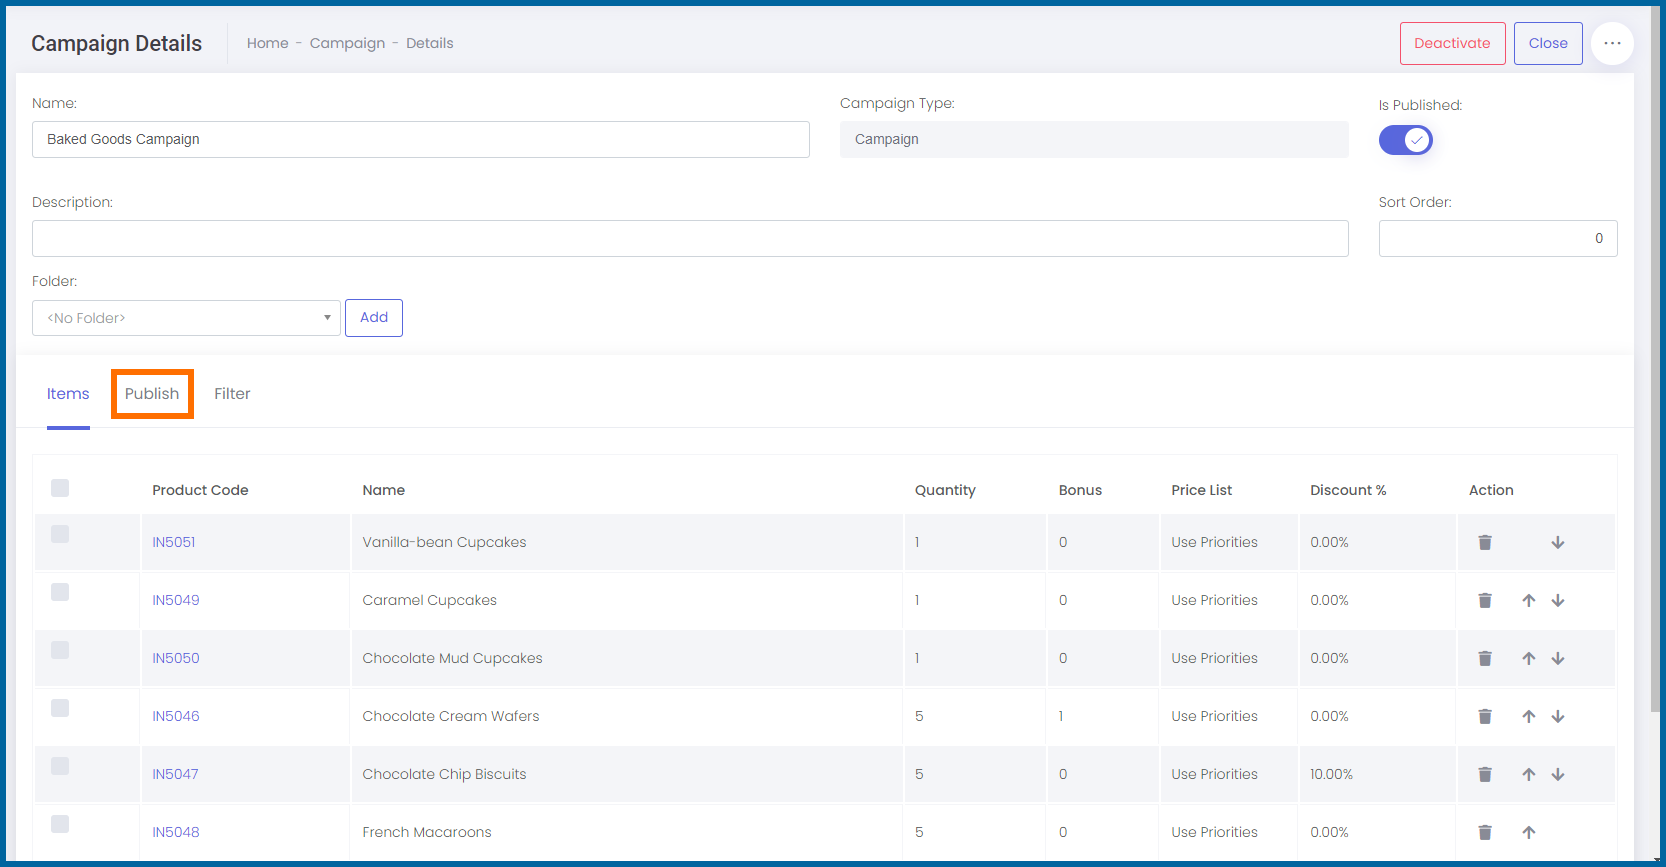Open the Folder dropdown

click(x=186, y=318)
